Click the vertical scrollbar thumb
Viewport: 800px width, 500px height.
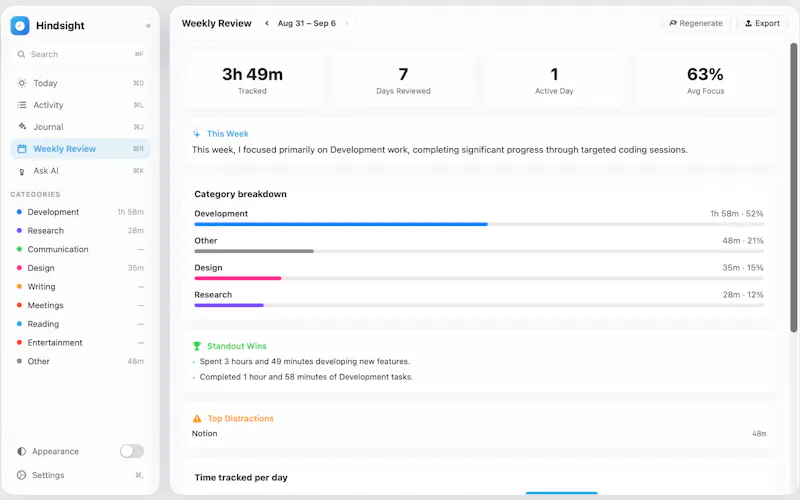(794, 188)
